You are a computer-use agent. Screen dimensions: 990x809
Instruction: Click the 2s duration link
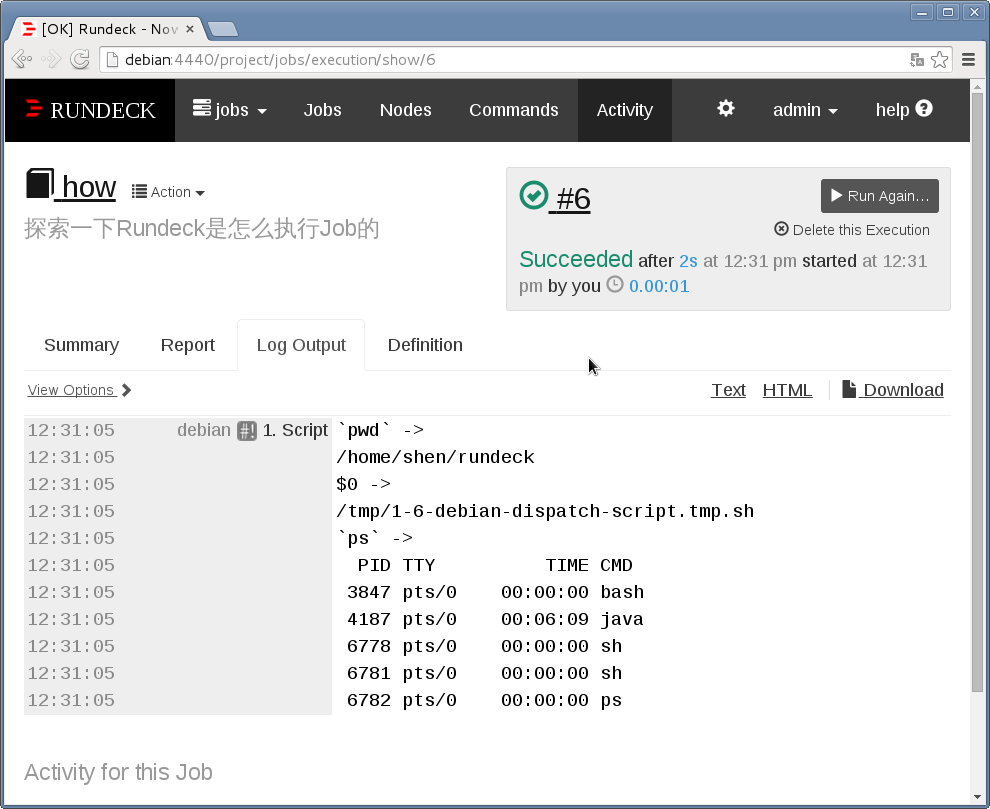[x=688, y=261]
